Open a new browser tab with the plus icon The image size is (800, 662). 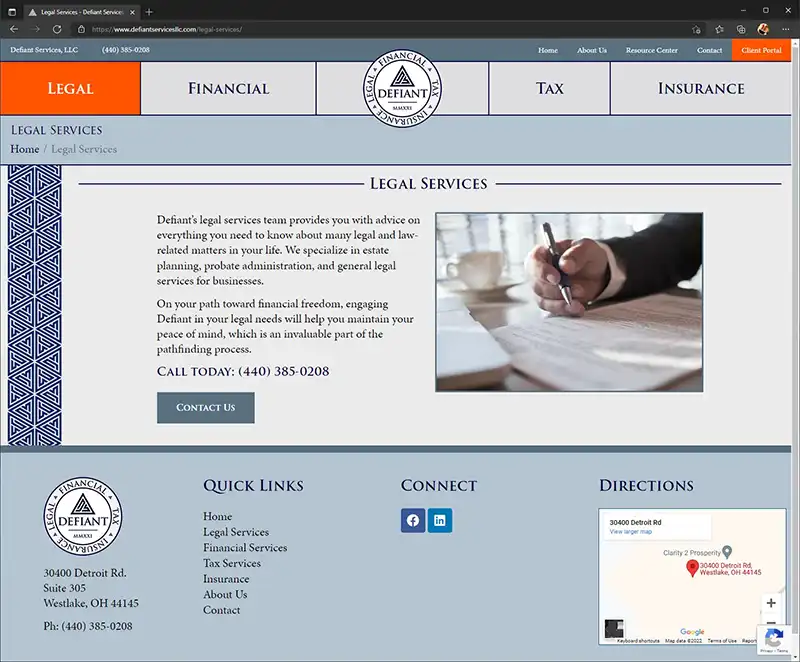(x=149, y=12)
